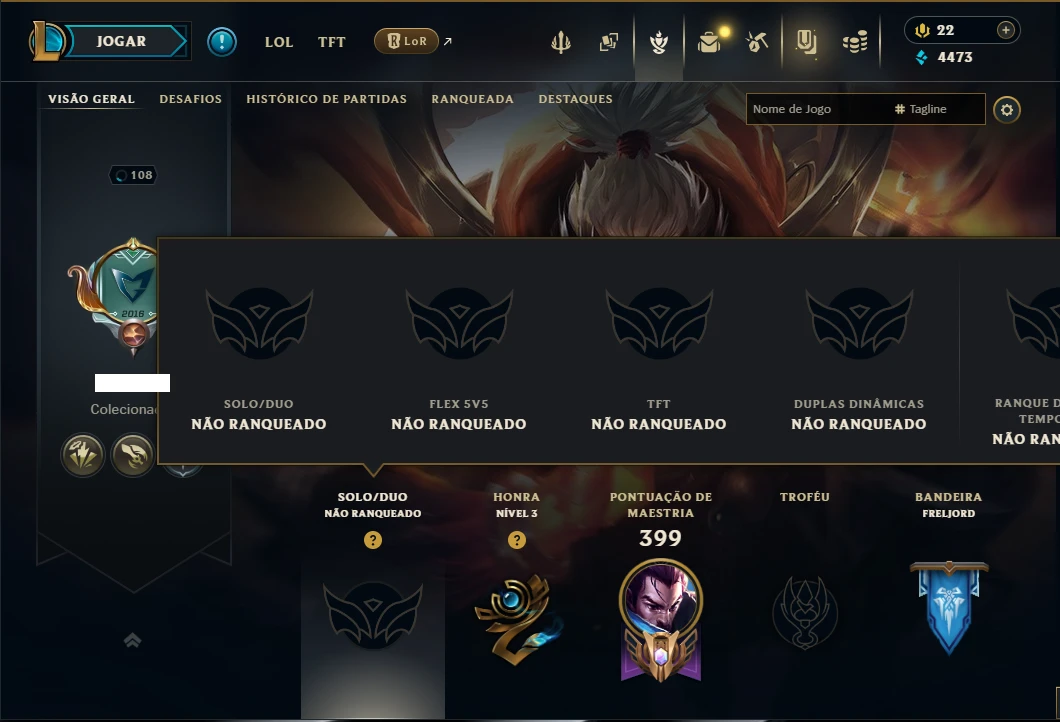This screenshot has height=722, width=1060.
Task: Open the Clash trophy icon in top bar
Action: [x=560, y=42]
